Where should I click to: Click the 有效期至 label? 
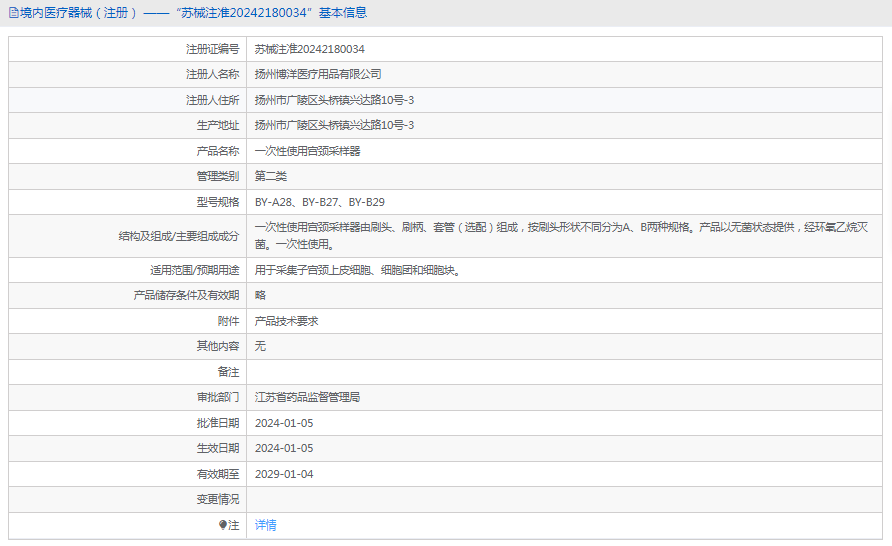point(218,474)
